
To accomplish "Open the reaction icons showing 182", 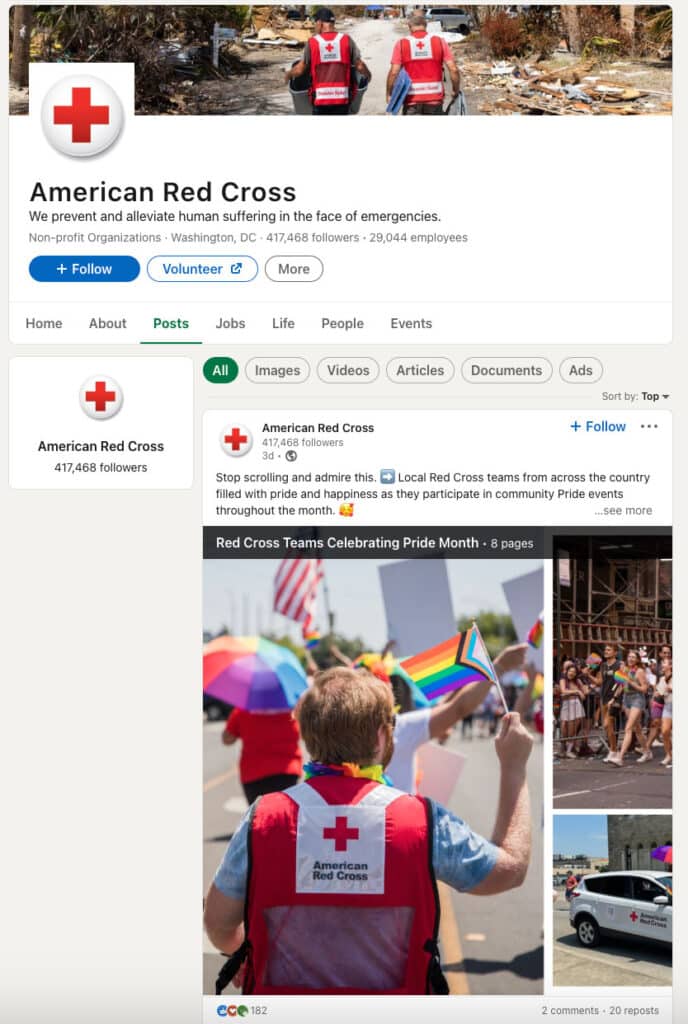I will point(232,1010).
